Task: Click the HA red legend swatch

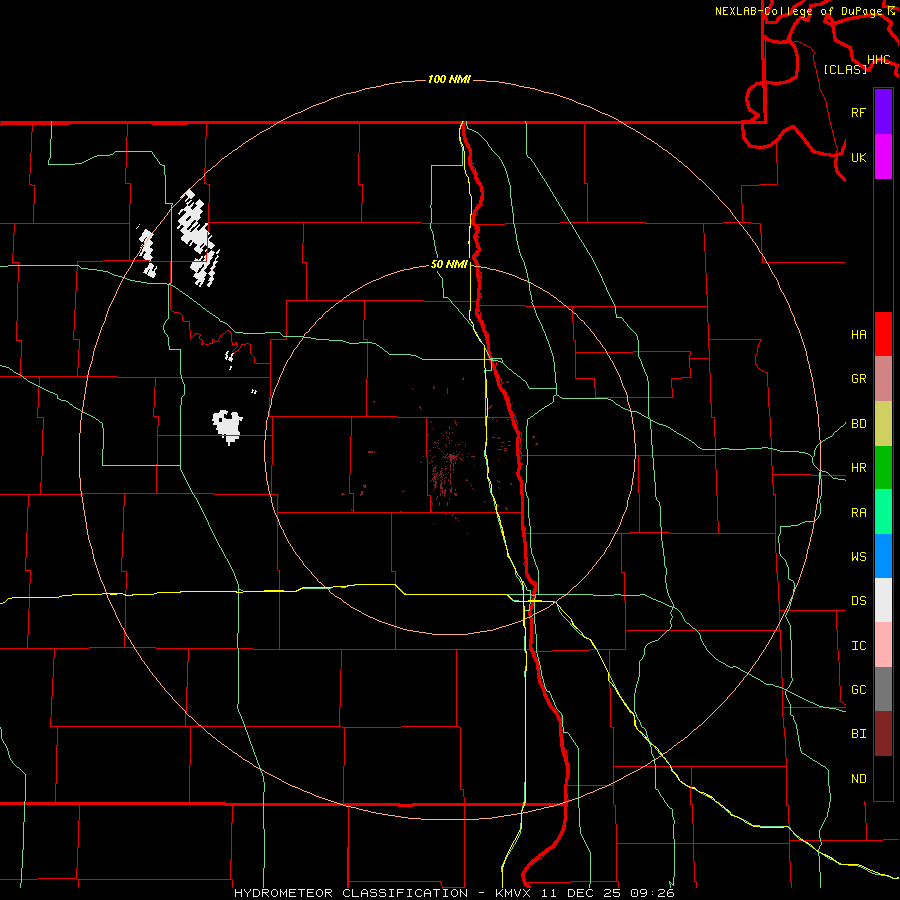Action: 883,334
